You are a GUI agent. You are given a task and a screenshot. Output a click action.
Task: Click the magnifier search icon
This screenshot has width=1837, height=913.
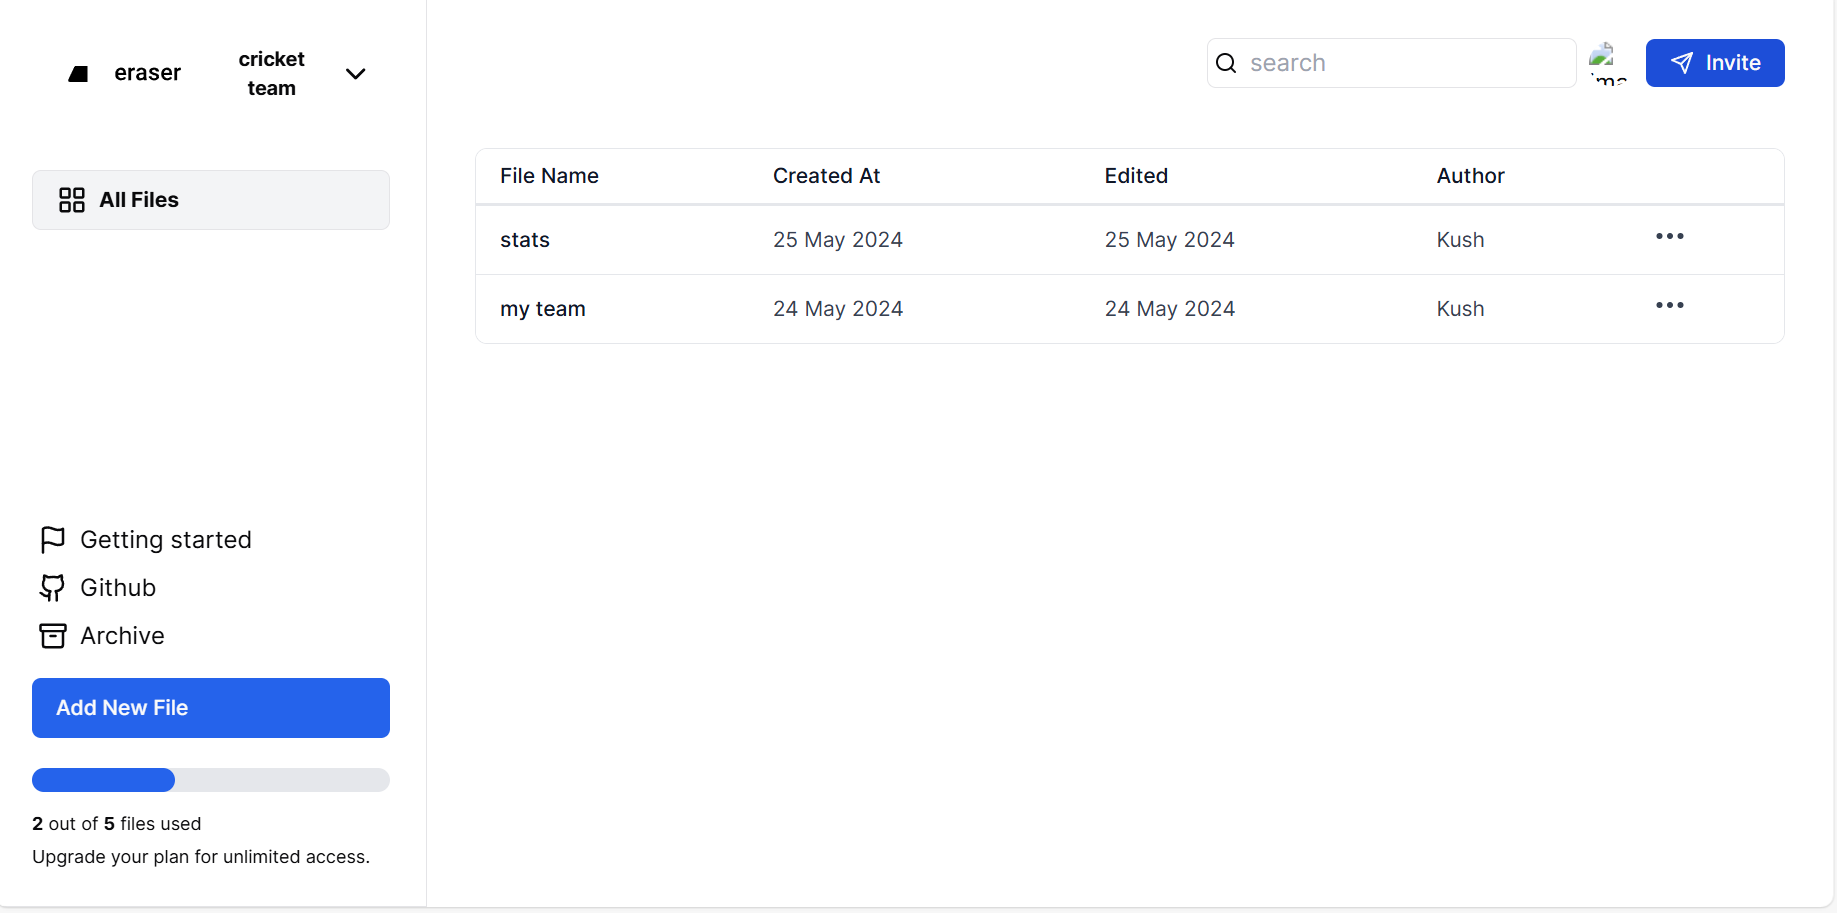click(x=1226, y=63)
